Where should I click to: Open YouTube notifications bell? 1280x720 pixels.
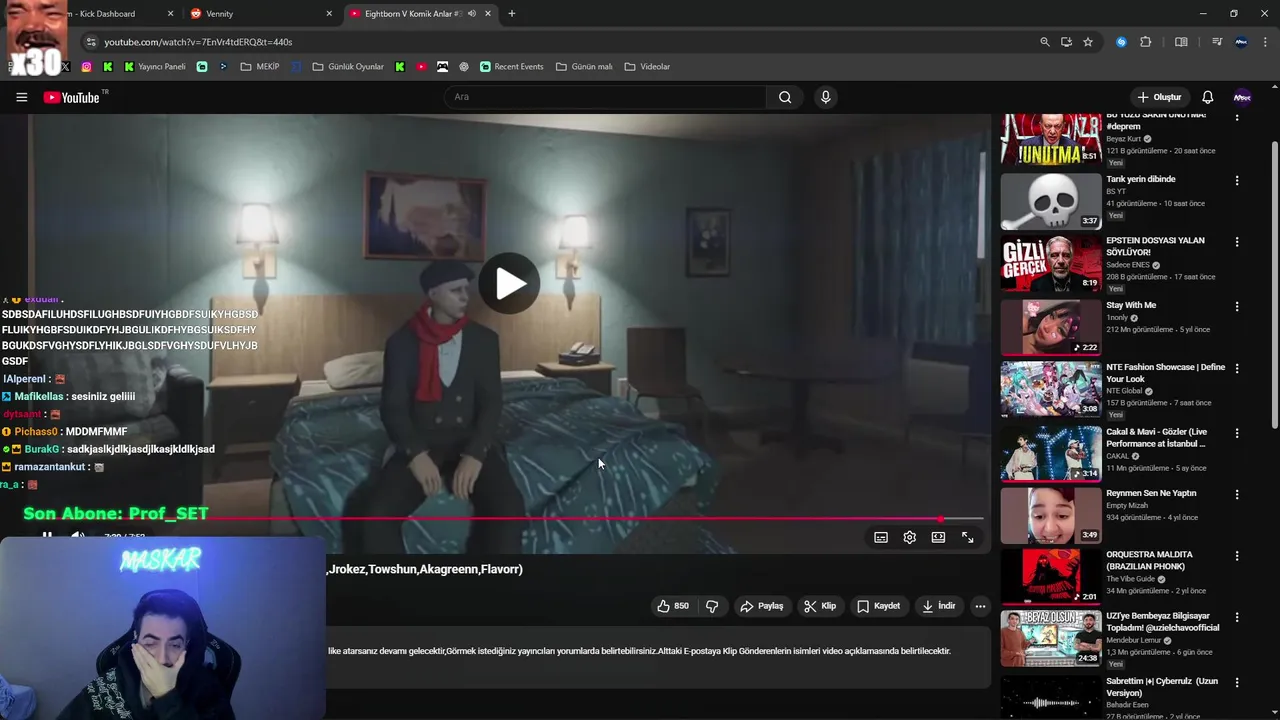coord(1207,97)
